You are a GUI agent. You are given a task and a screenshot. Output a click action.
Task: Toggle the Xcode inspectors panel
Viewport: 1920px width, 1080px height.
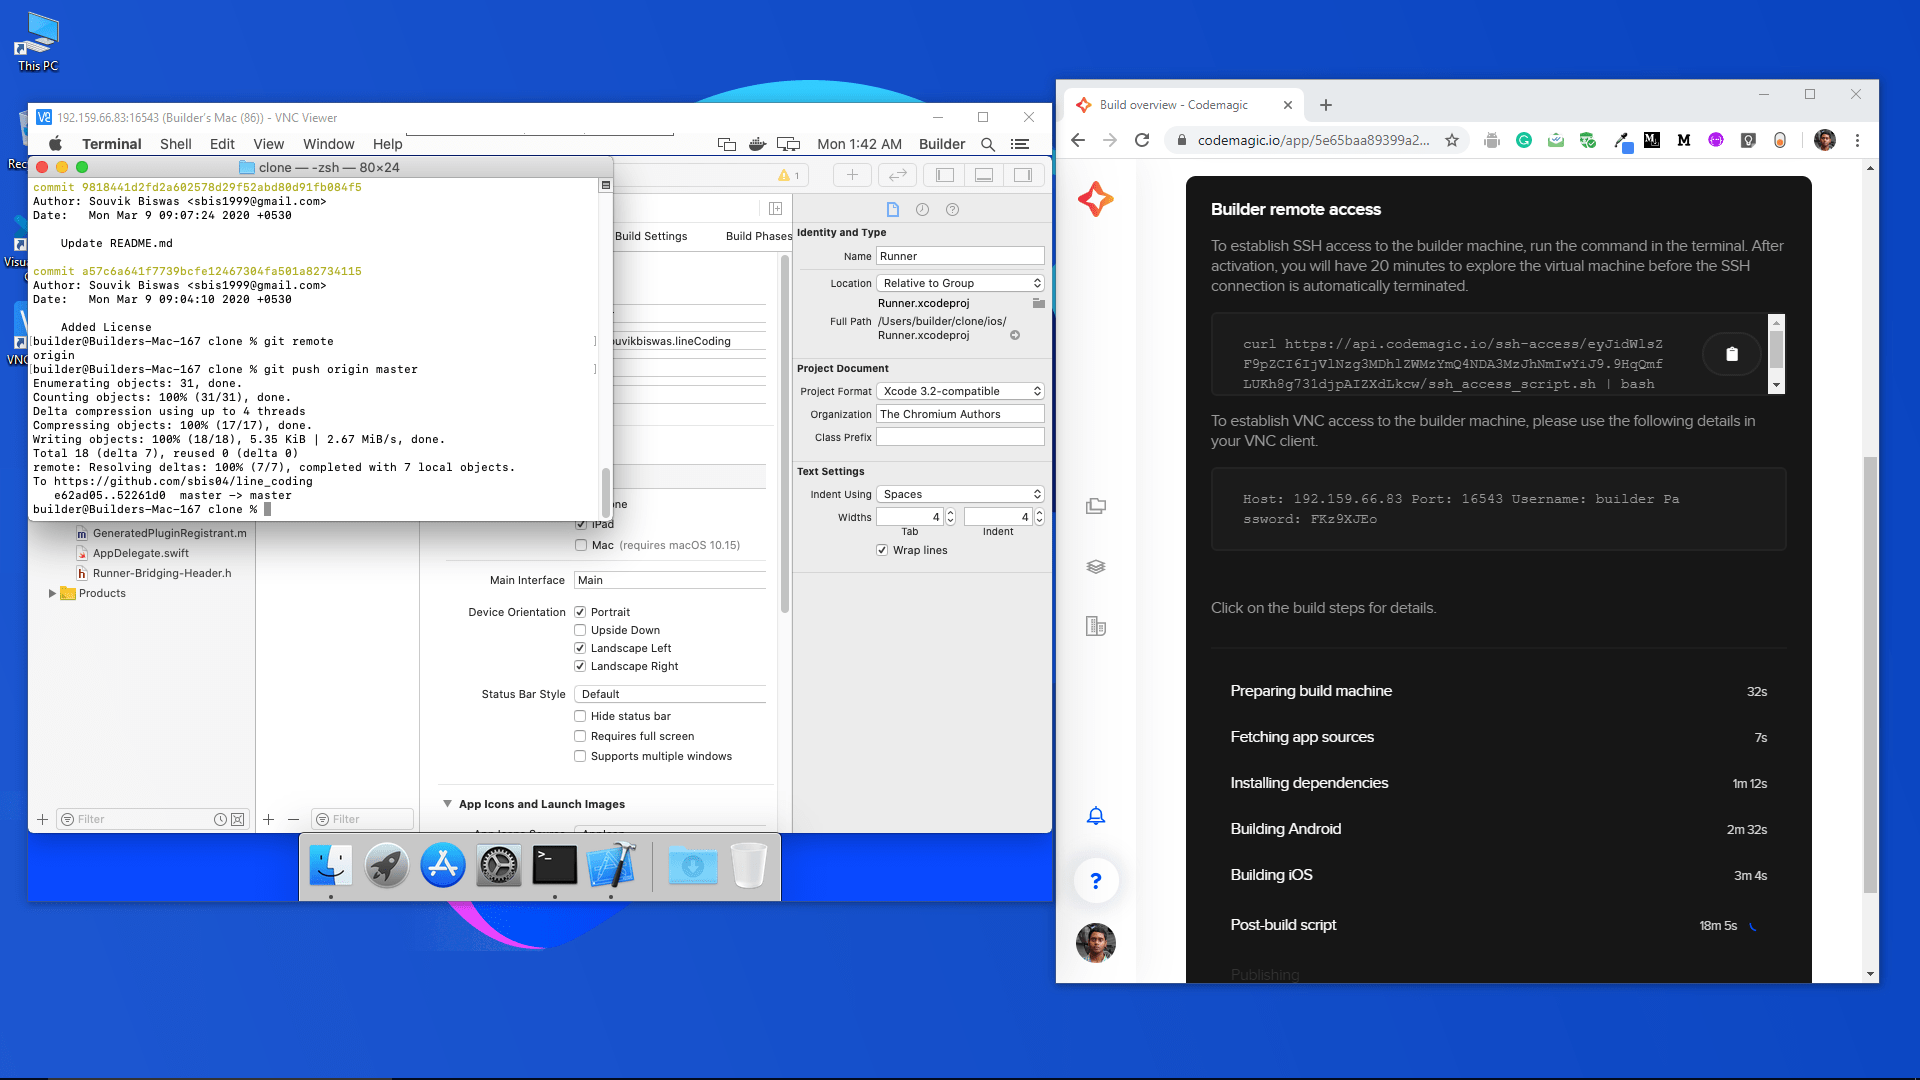[x=1023, y=175]
